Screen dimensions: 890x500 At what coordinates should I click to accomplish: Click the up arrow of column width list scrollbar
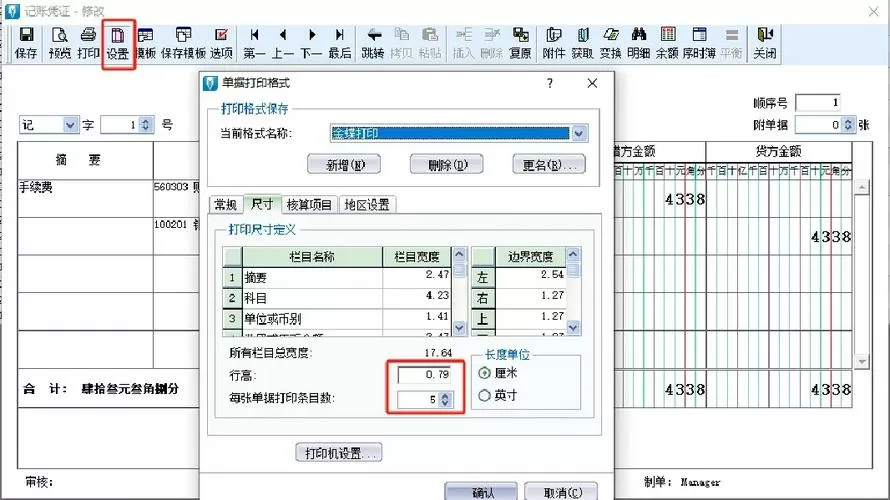pos(459,254)
